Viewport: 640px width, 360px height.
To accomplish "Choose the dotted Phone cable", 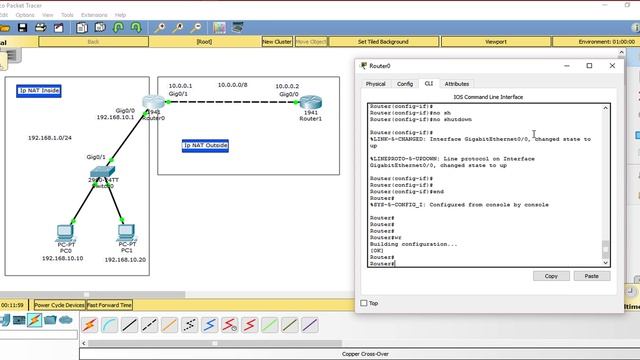I will coord(189,325).
